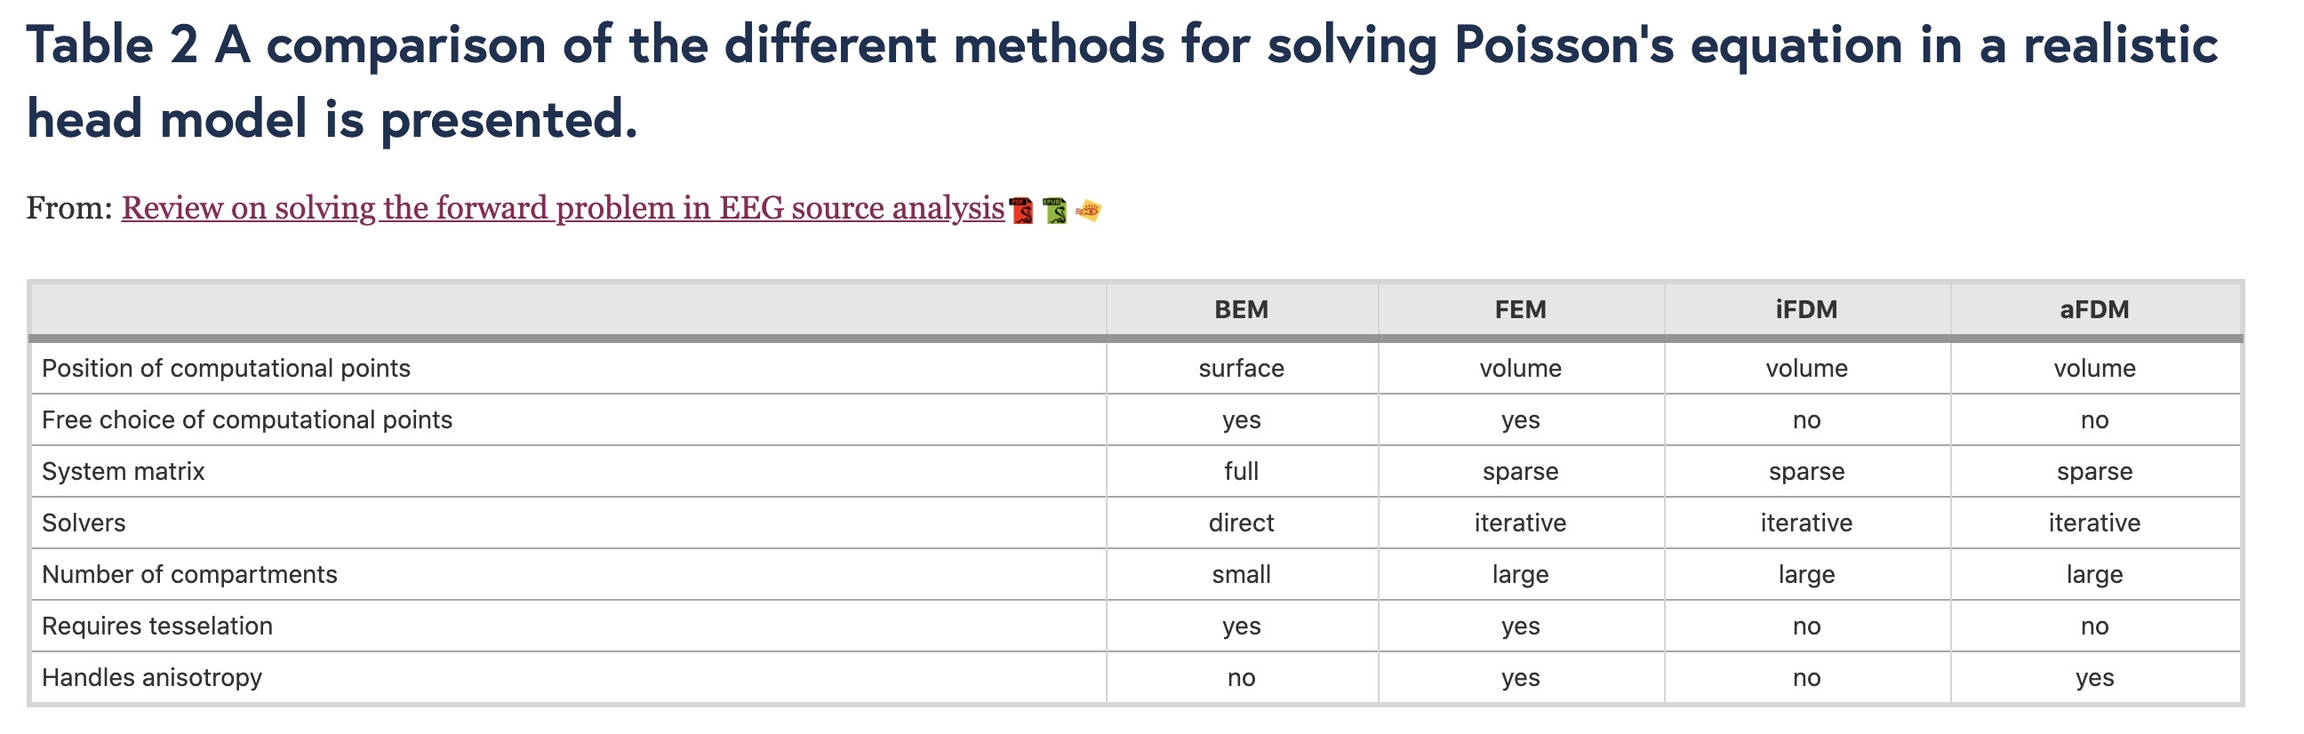This screenshot has width=2304, height=734.
Task: Select the iFDM column header
Action: 1806,310
